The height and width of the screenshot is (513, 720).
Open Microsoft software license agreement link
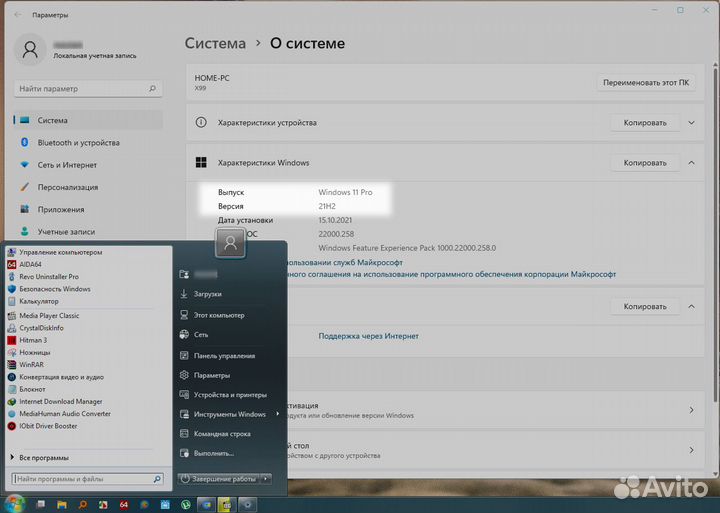tap(452, 274)
